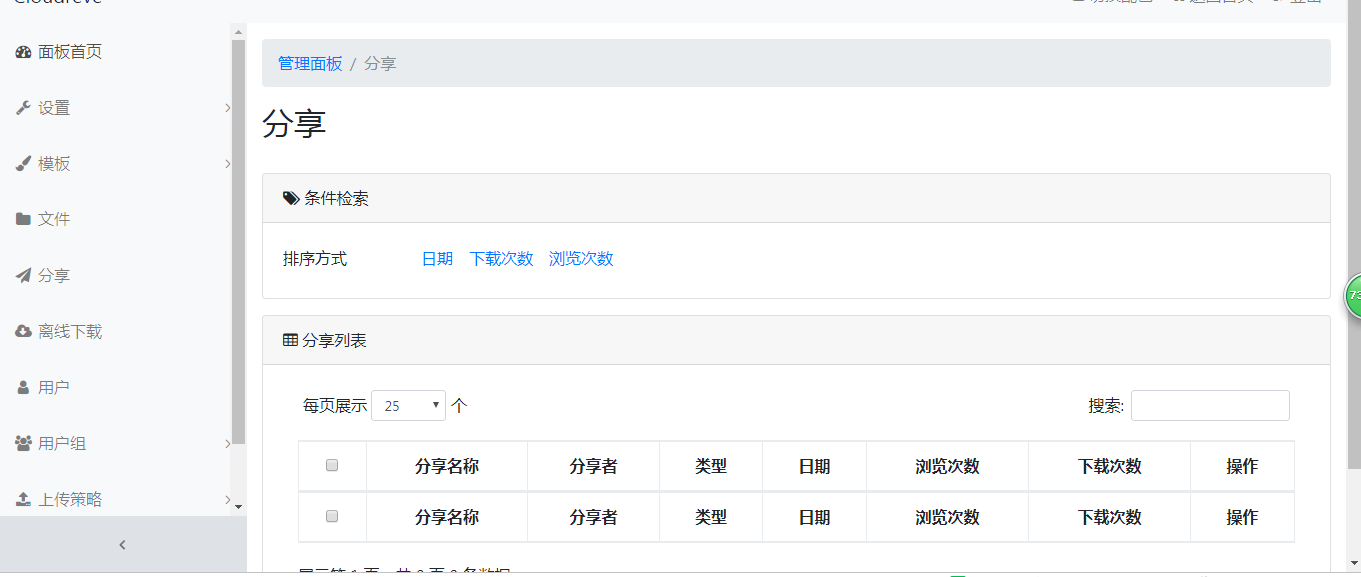Select the folder icon beside 文件
1361x577 pixels.
pos(22,219)
